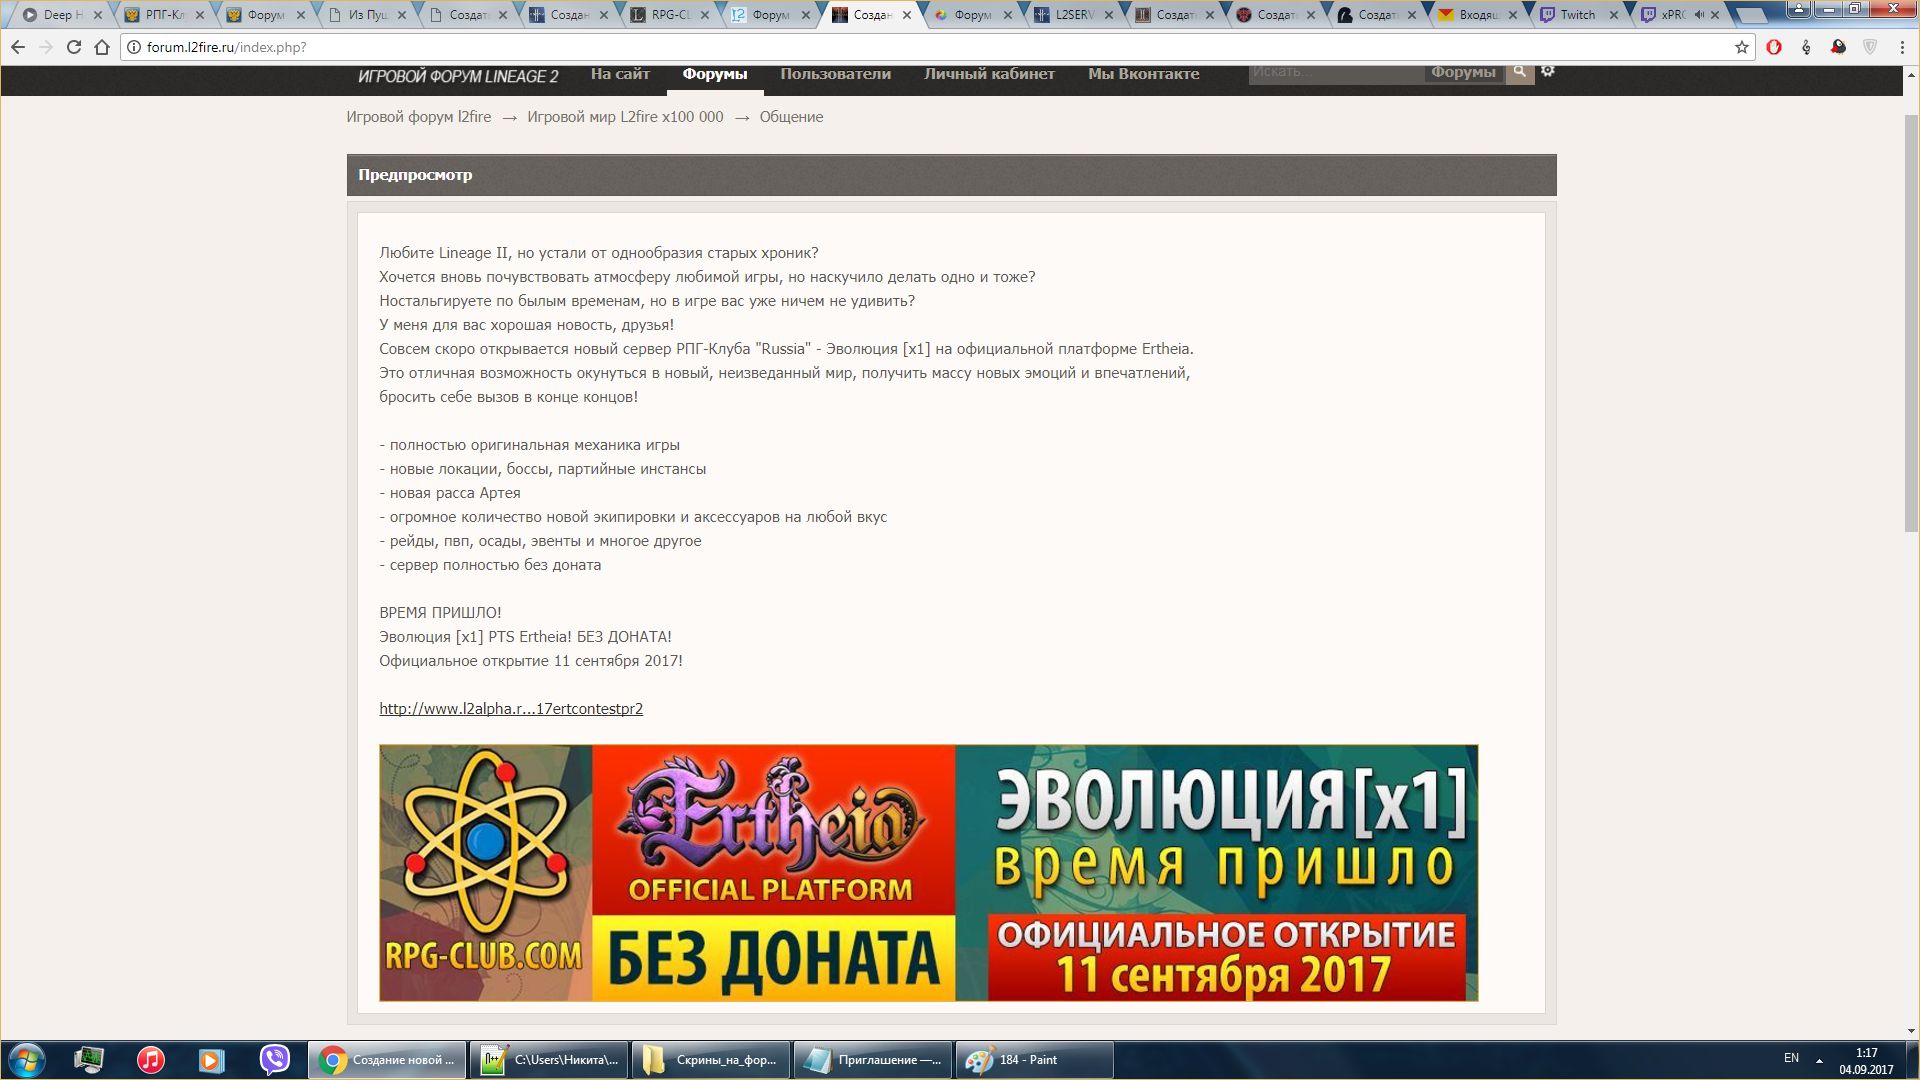
Task: Switch to the Из Пуш browser tab
Action: click(x=365, y=15)
